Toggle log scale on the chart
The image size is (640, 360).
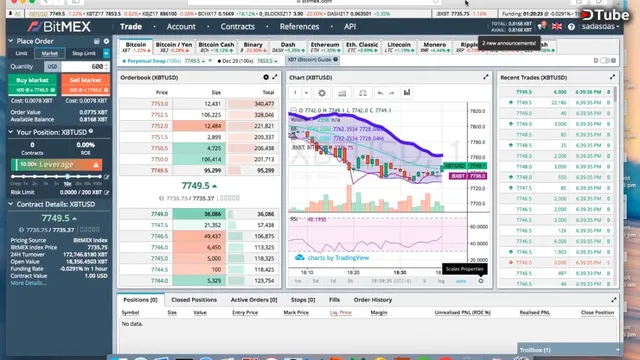click(441, 281)
